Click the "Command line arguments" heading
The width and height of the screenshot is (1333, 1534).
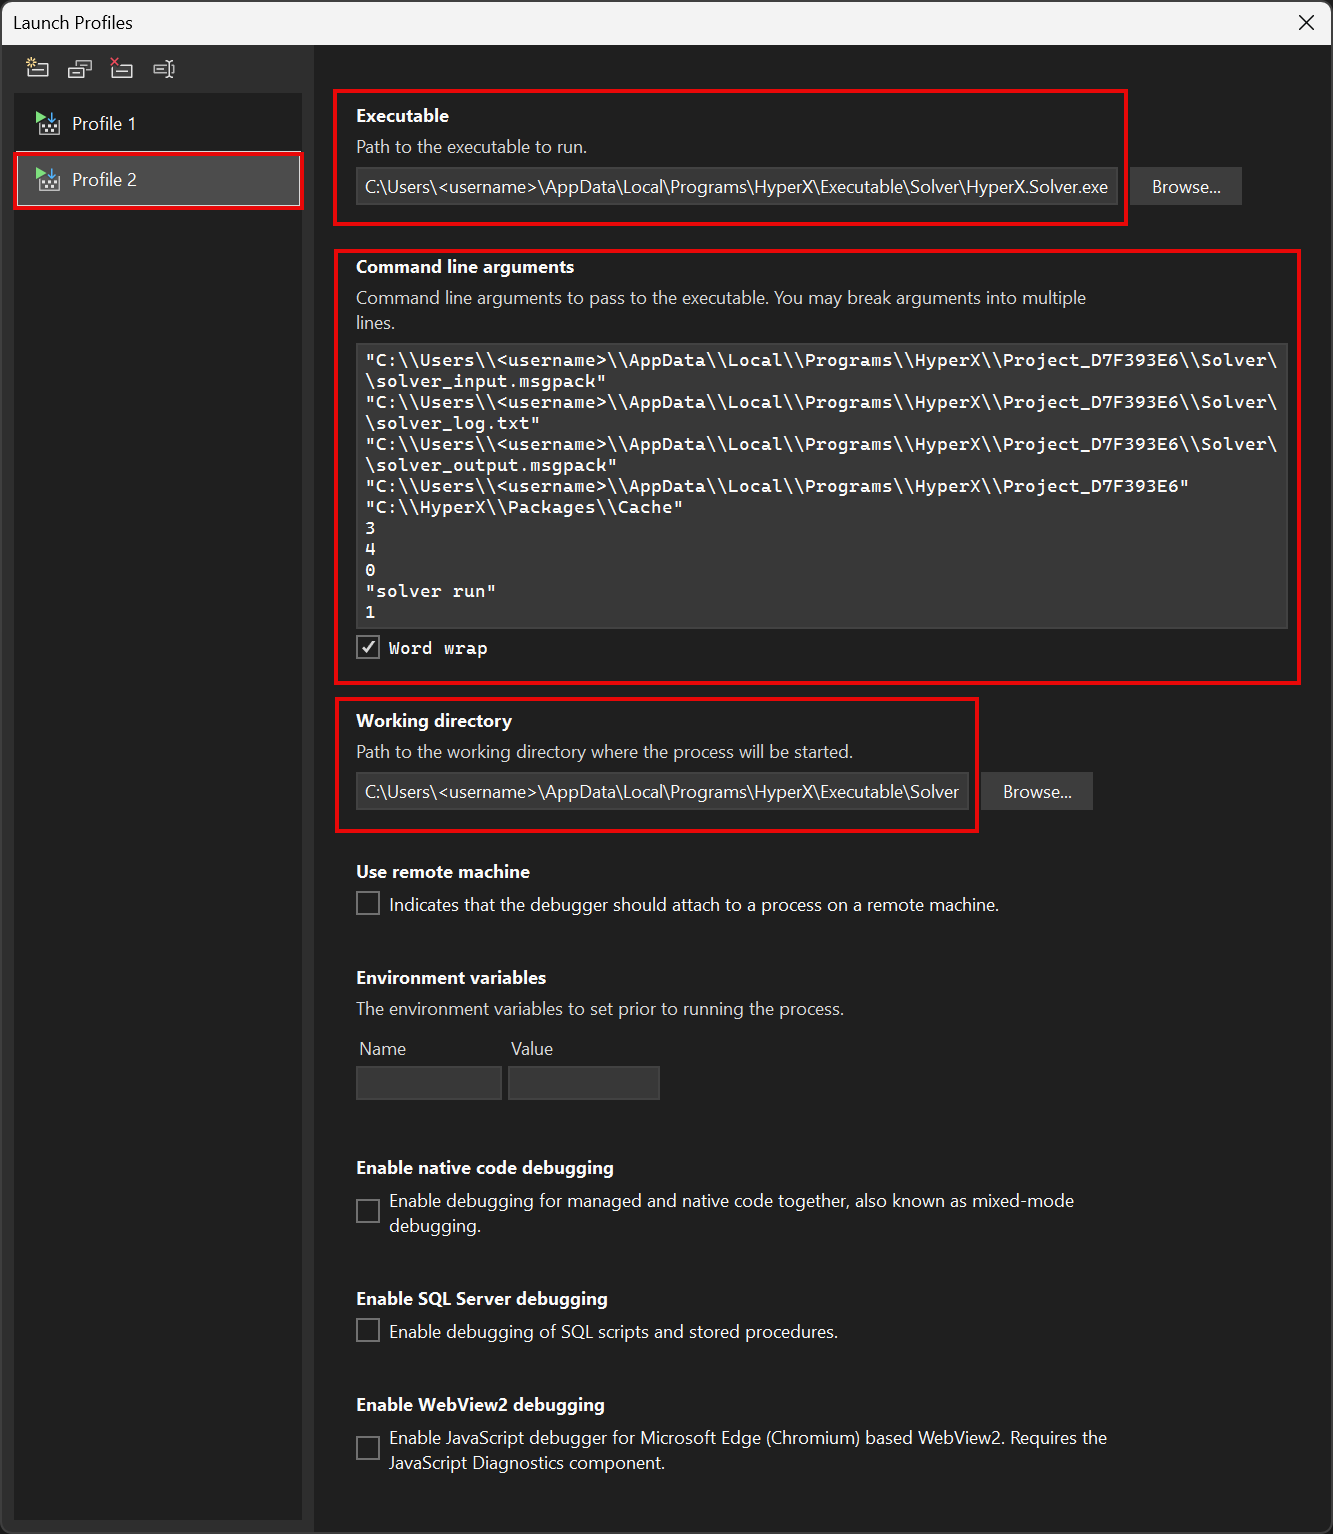tap(465, 267)
